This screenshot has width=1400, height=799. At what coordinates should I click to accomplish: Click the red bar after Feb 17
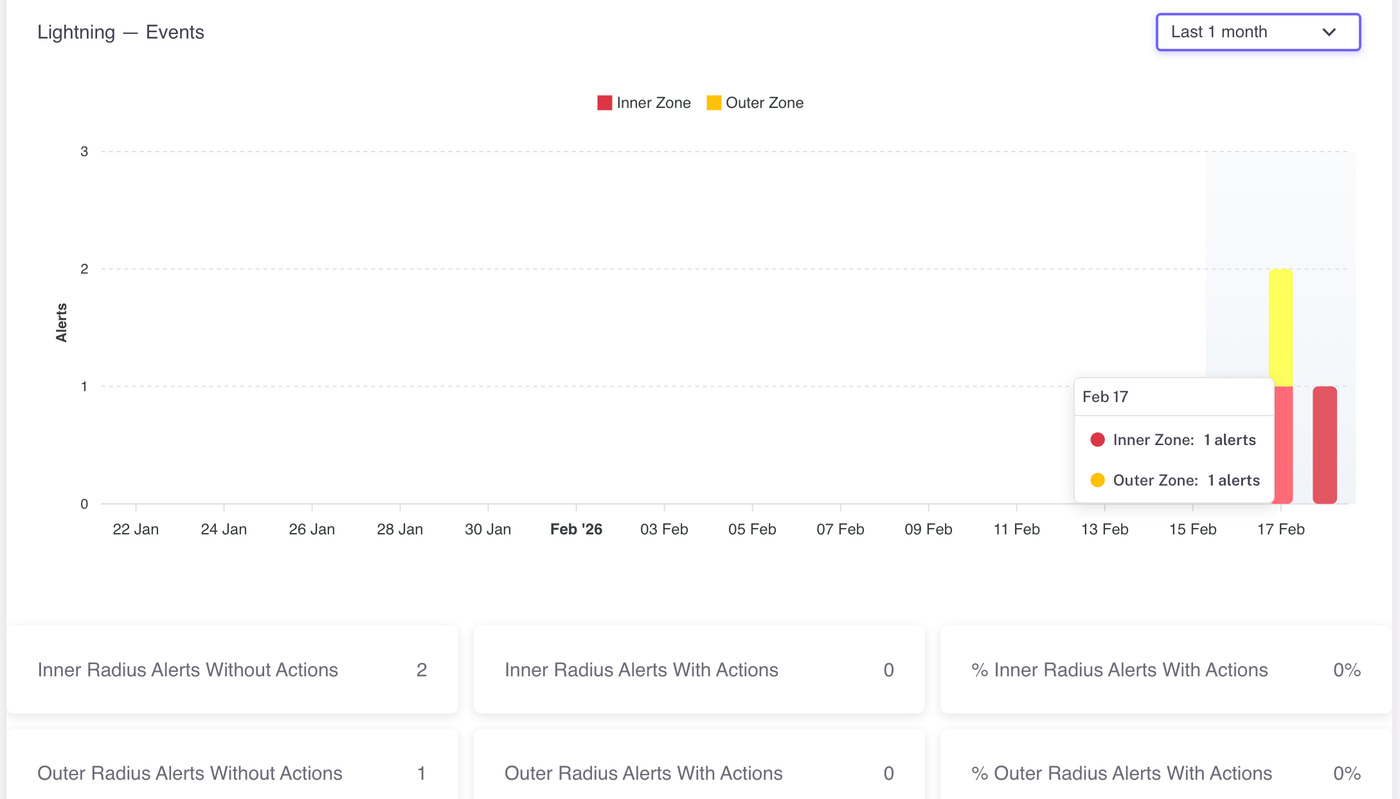pyautogui.click(x=1325, y=445)
